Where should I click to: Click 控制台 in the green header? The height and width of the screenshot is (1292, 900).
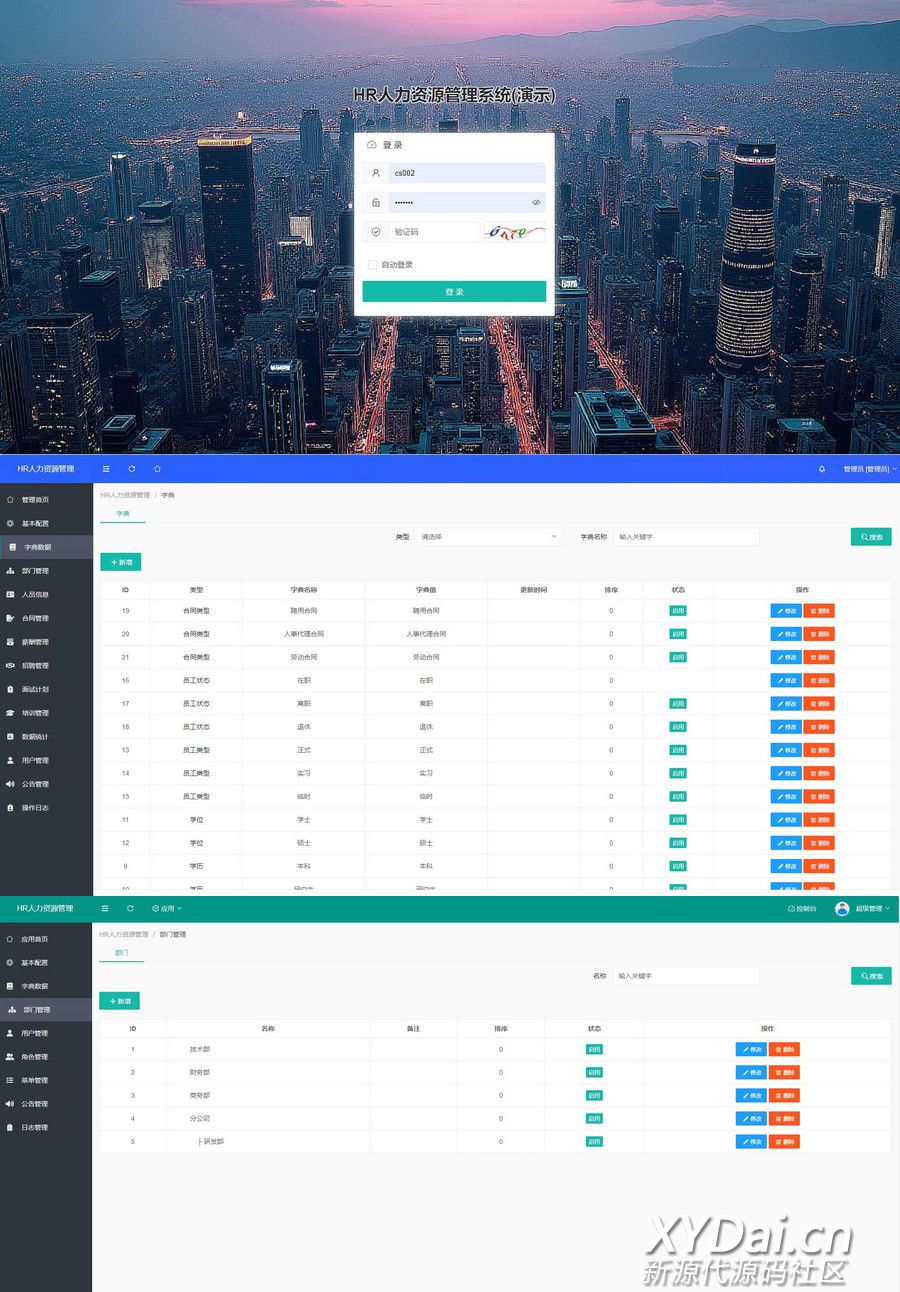[802, 908]
